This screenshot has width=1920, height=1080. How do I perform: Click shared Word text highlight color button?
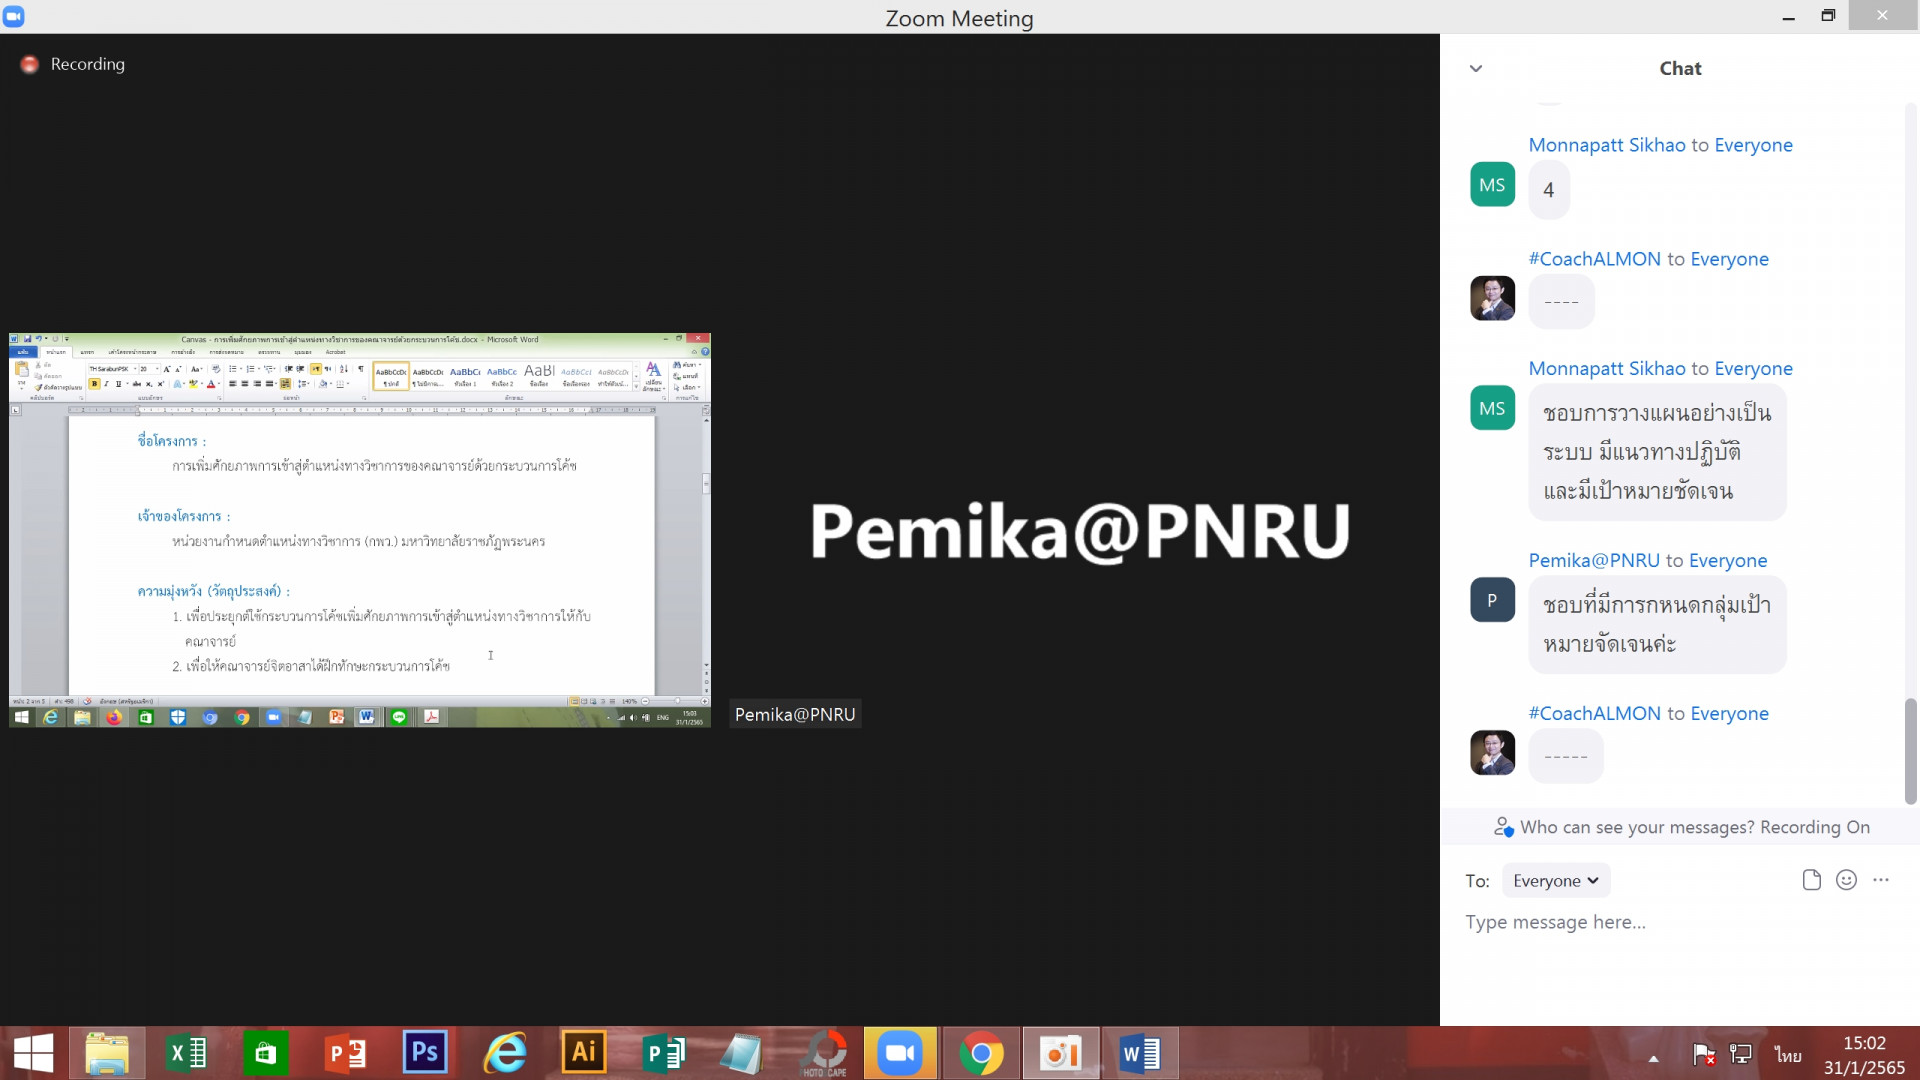pos(193,383)
